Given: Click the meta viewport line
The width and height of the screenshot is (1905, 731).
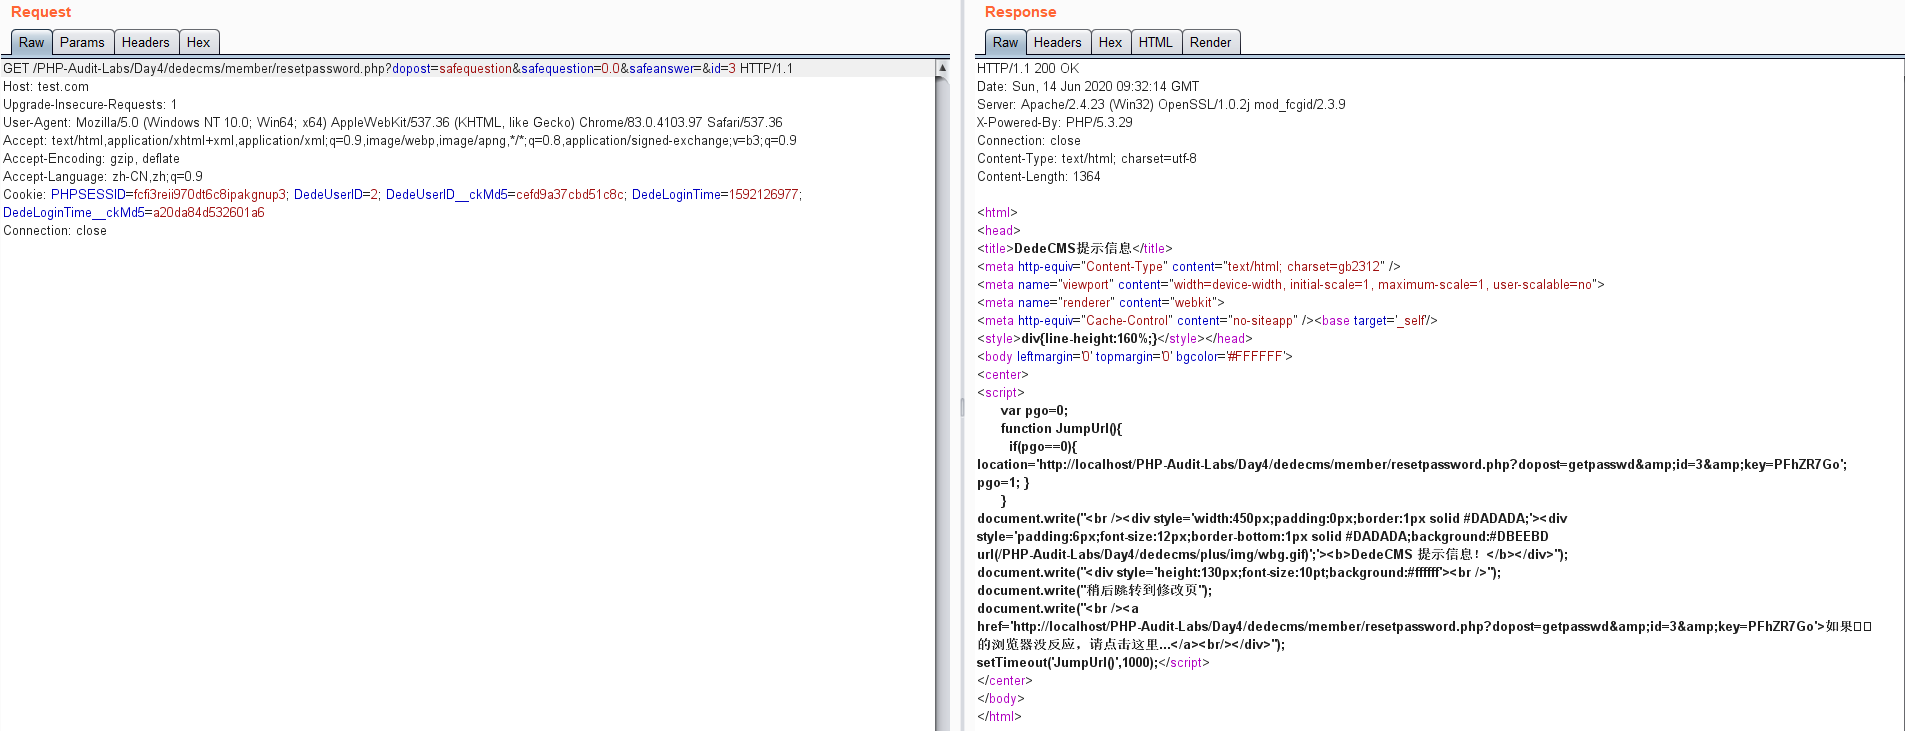Looking at the screenshot, I should (1291, 285).
